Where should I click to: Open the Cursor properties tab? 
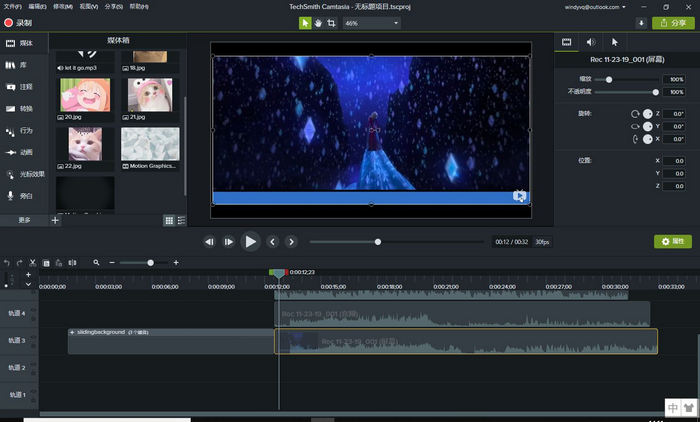(x=615, y=42)
